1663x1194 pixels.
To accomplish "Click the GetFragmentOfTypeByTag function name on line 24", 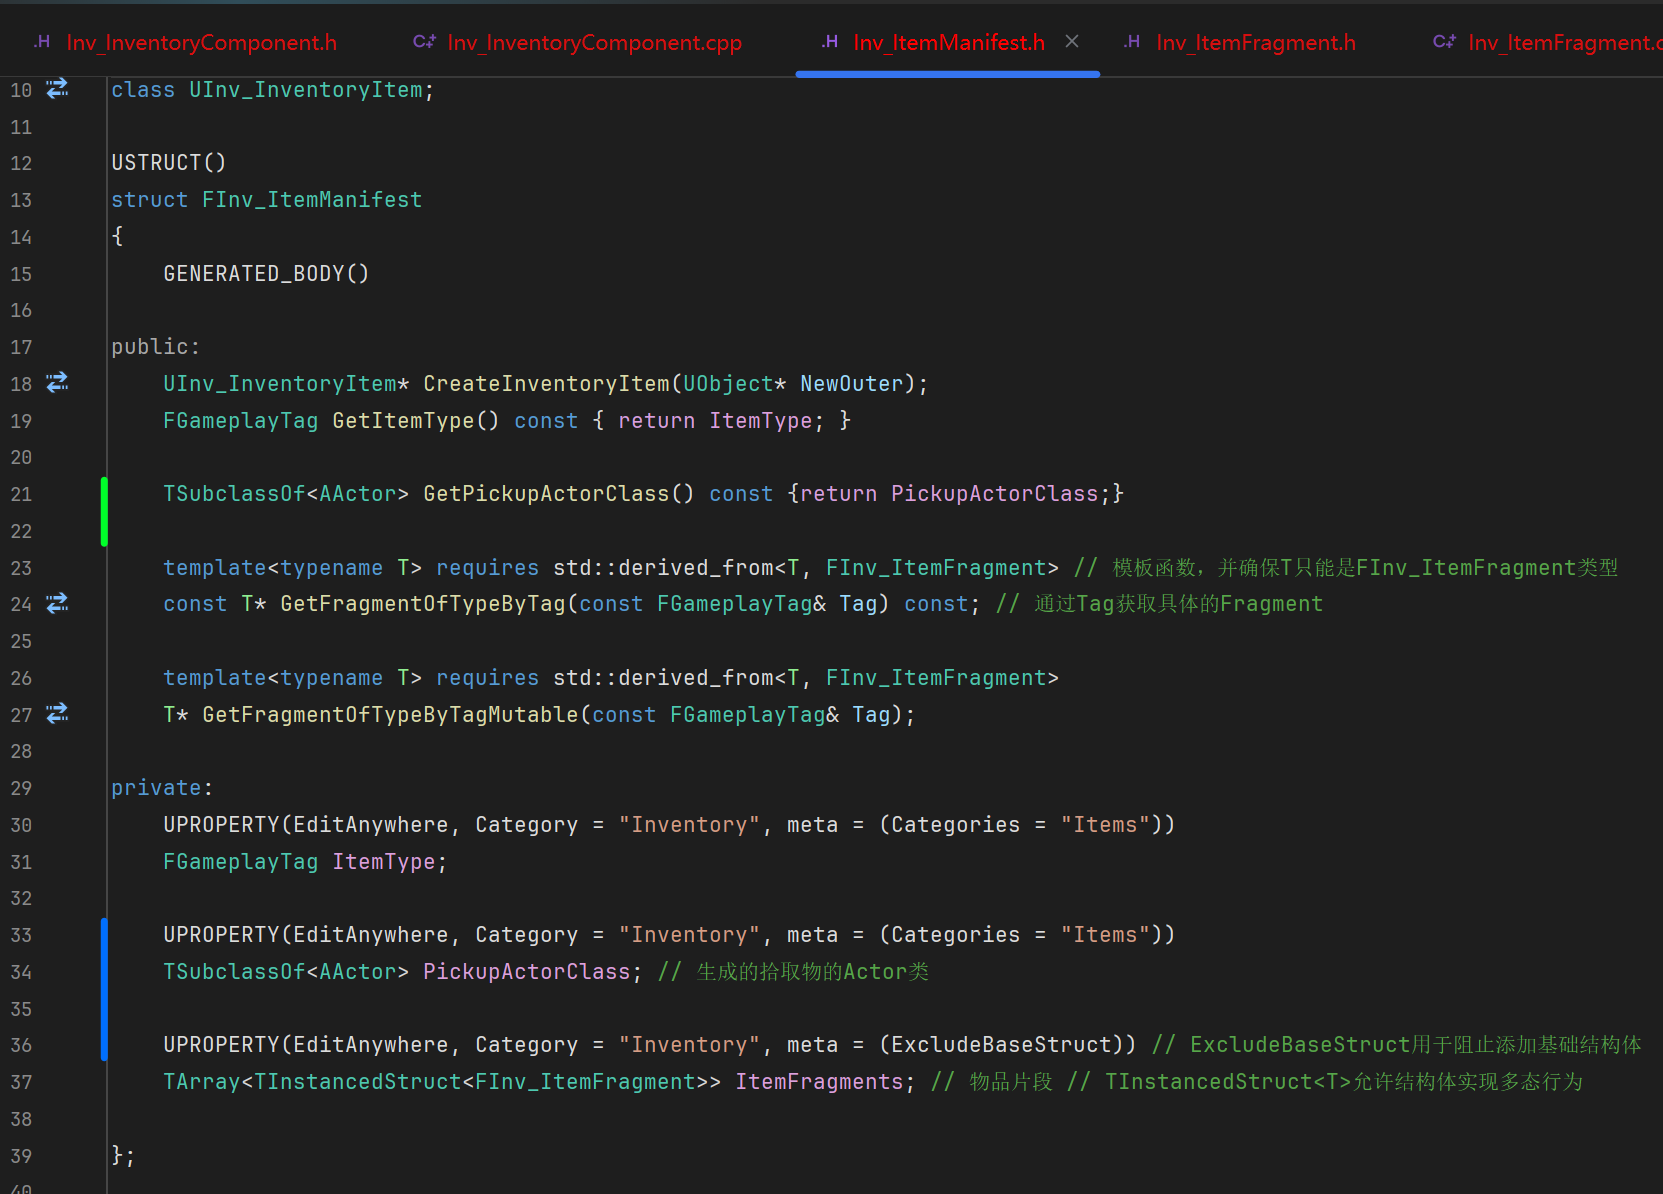I will (423, 604).
